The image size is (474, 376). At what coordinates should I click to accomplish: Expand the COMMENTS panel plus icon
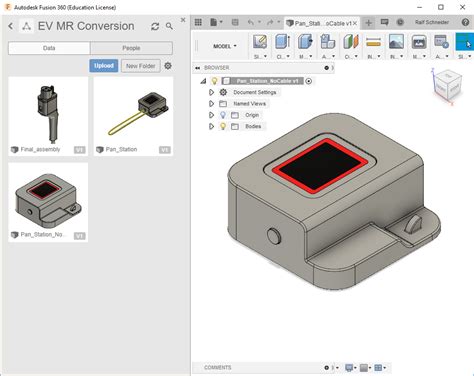click(x=327, y=368)
